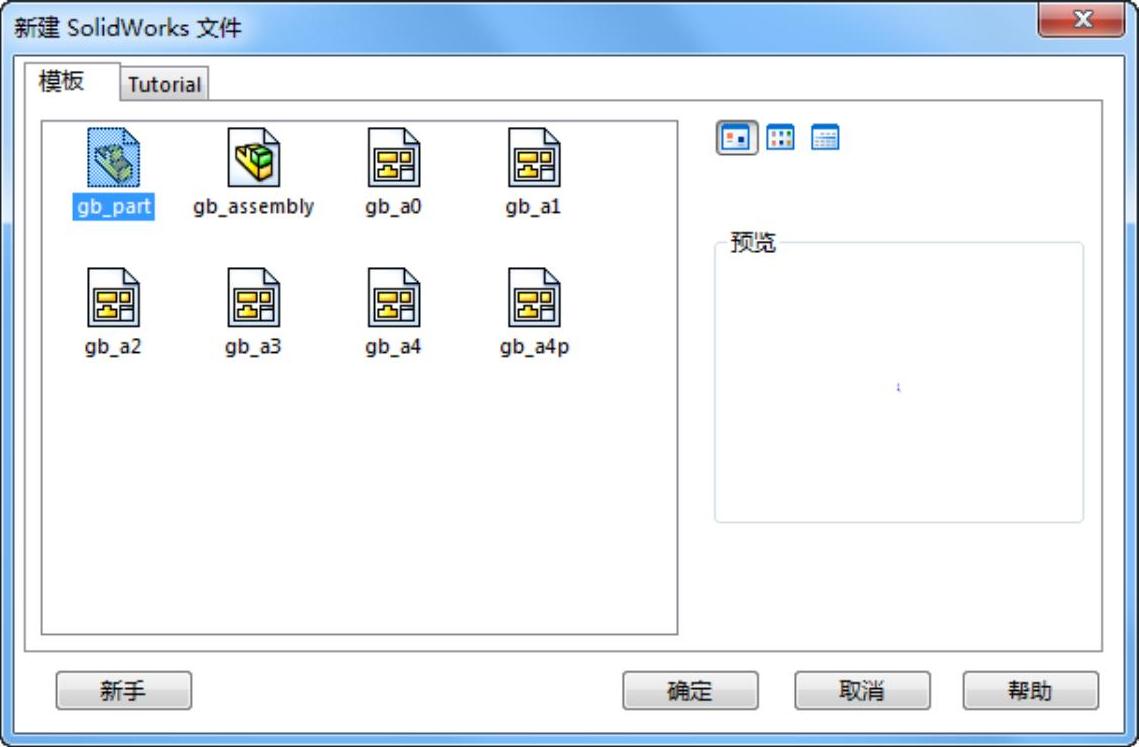
Task: Close the 新建 SolidWorks 文件 dialog
Action: [1082, 19]
